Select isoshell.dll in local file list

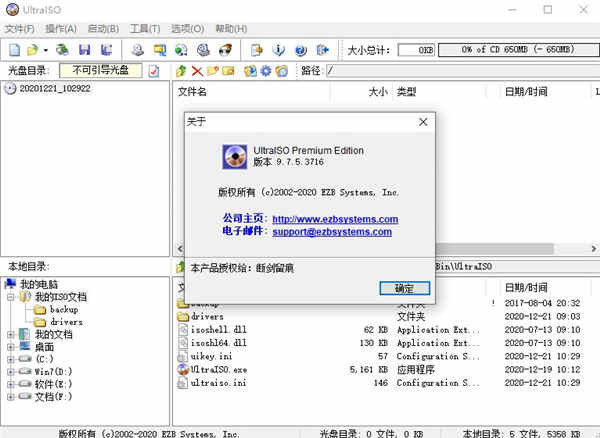219,330
